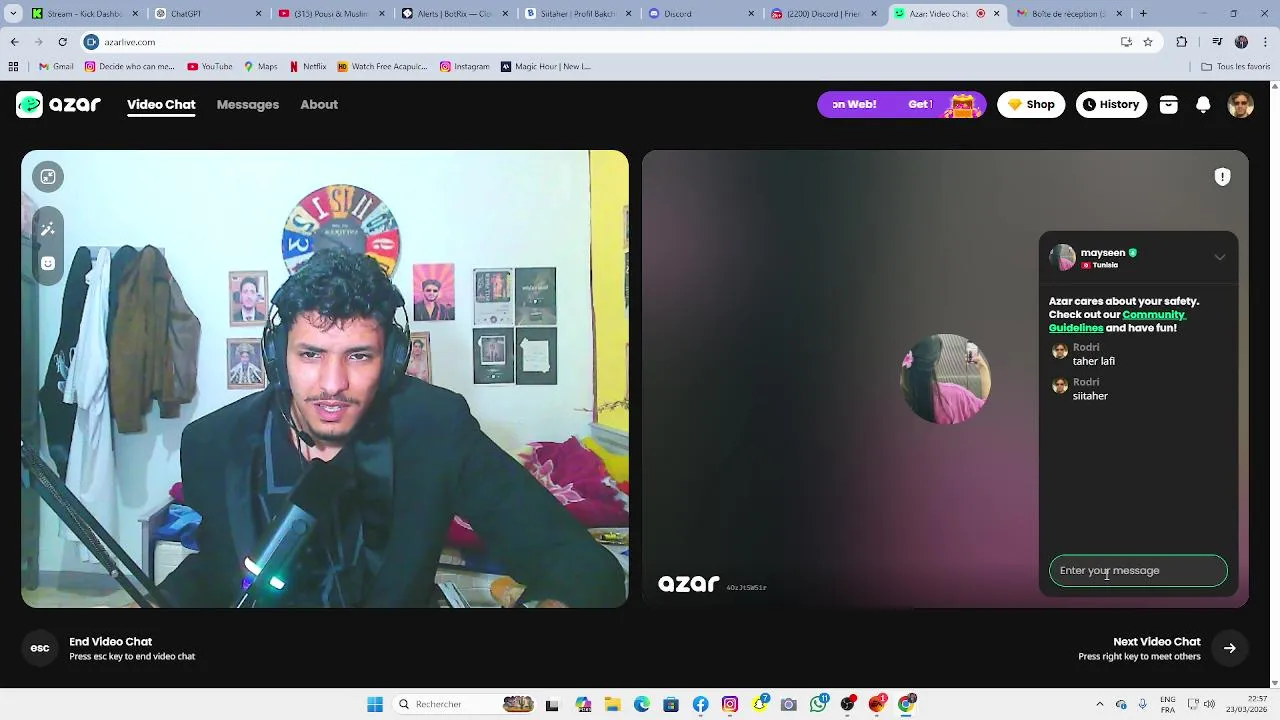Switch to the ChatGPT browser tab

(208, 14)
